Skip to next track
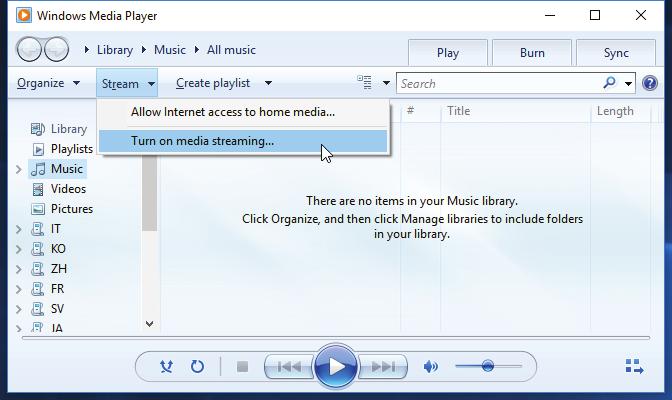The height and width of the screenshot is (400, 672). click(x=383, y=367)
